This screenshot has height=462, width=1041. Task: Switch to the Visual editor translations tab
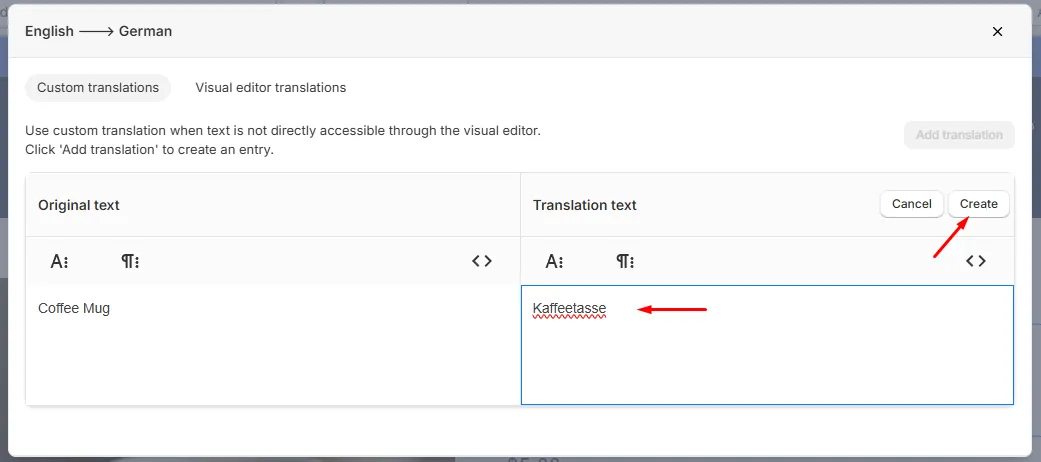pos(271,88)
